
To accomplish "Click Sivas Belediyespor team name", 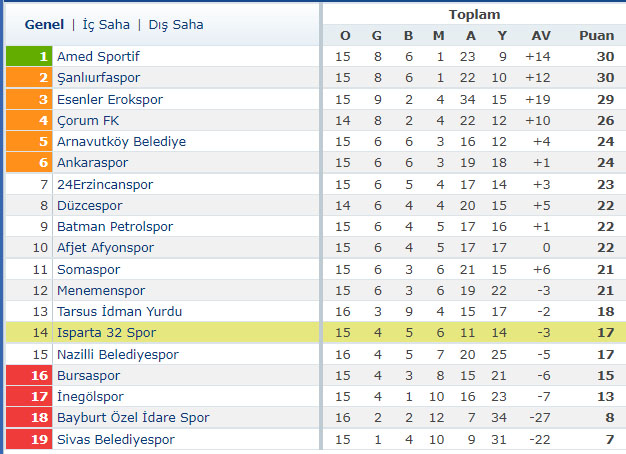I will tap(115, 439).
